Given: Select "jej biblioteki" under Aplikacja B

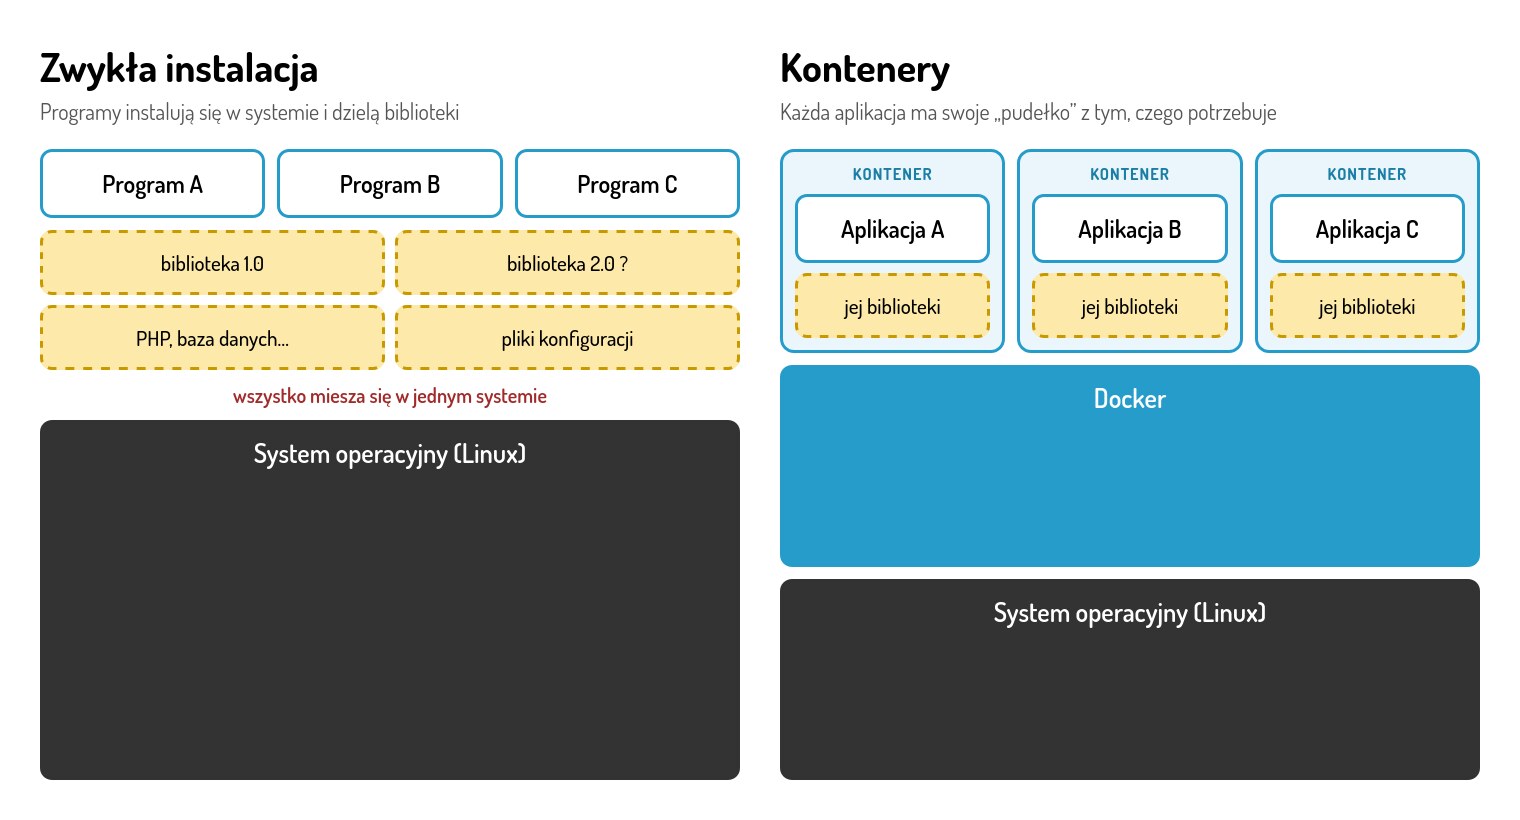Looking at the screenshot, I should point(1130,306).
